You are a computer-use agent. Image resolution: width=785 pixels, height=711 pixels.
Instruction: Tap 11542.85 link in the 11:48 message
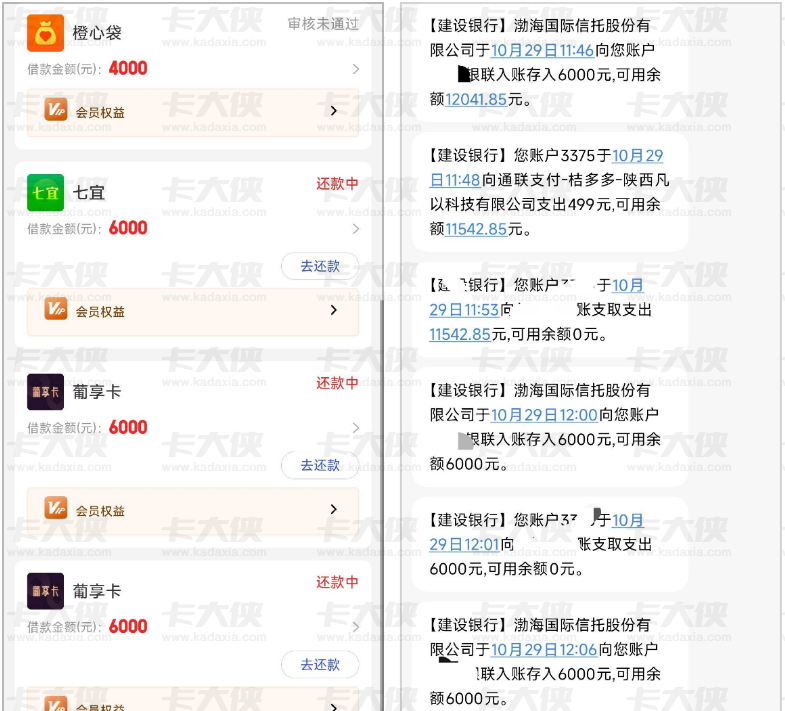(476, 229)
